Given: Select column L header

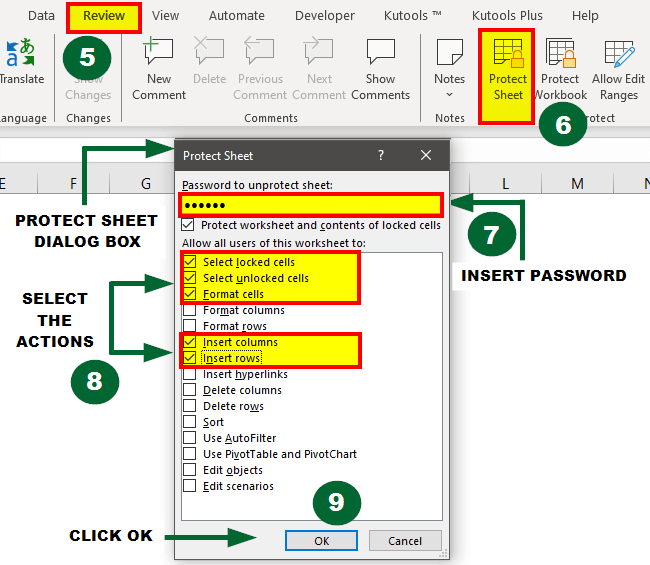Looking at the screenshot, I should coord(505,183).
